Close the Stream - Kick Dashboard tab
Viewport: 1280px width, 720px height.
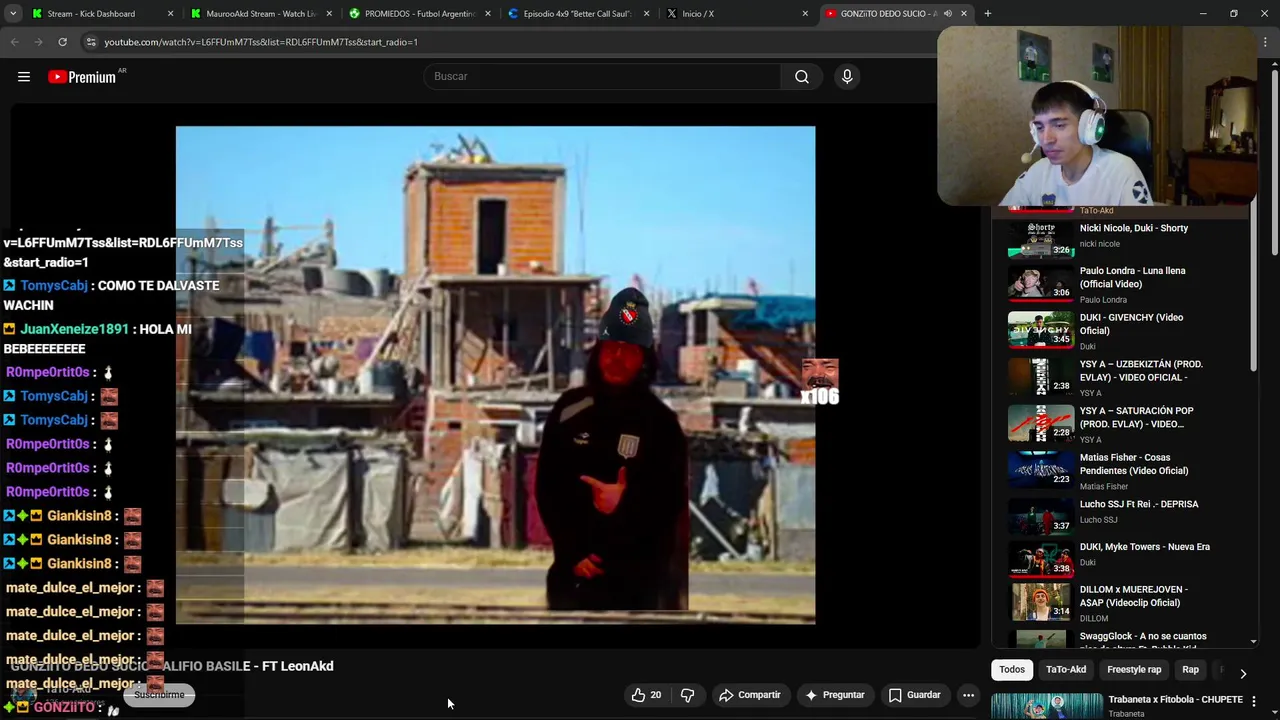[170, 14]
